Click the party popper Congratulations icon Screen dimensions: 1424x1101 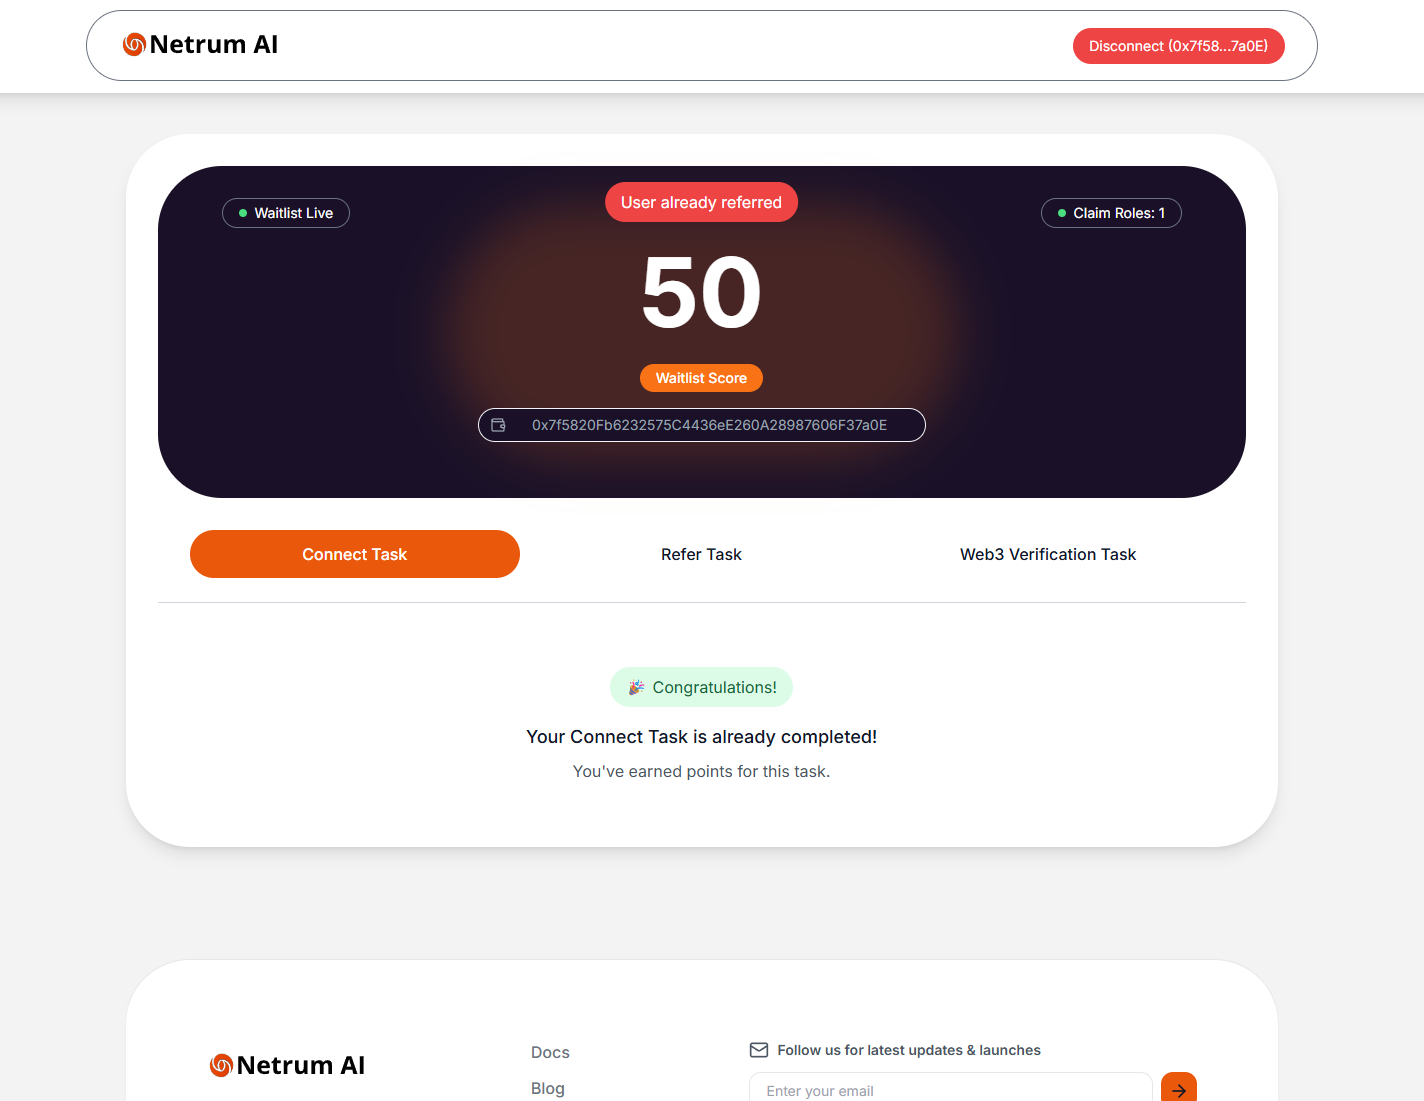point(636,687)
